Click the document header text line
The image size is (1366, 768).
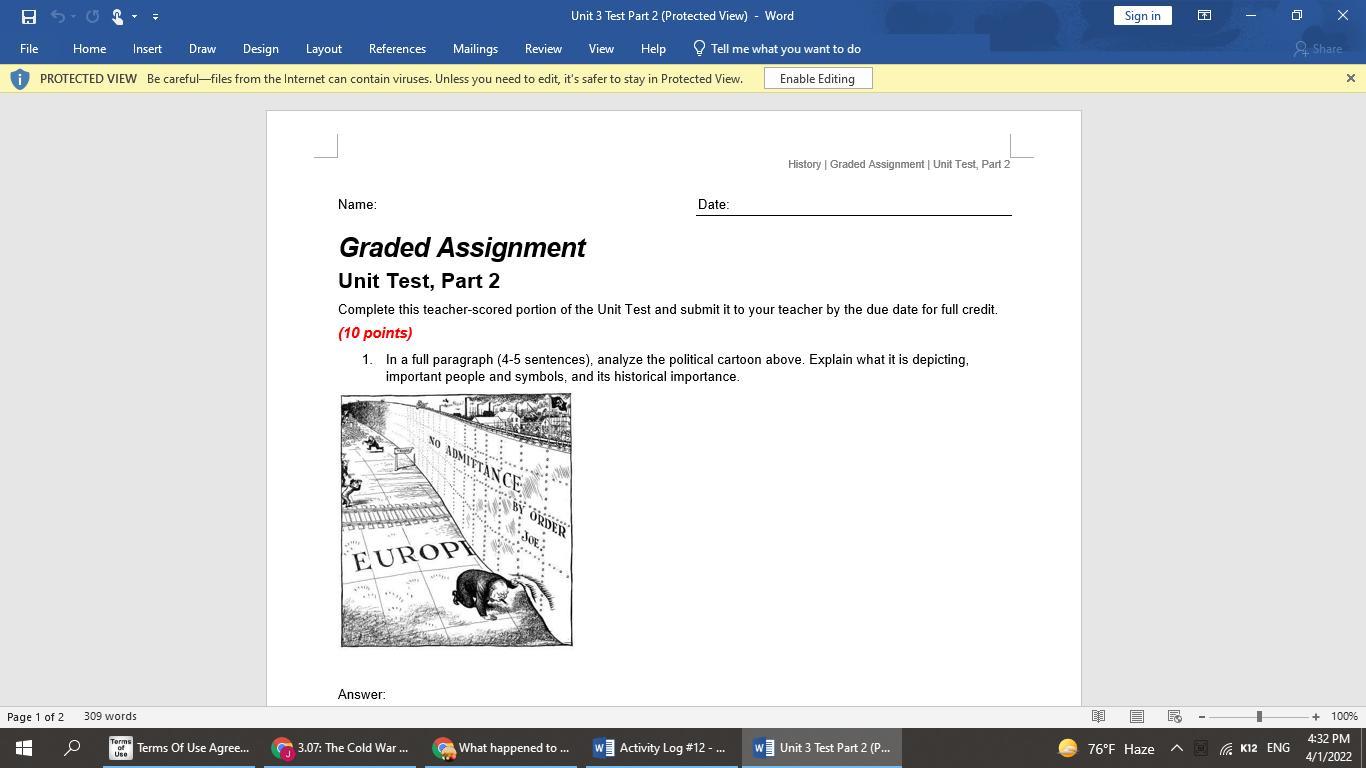click(899, 164)
